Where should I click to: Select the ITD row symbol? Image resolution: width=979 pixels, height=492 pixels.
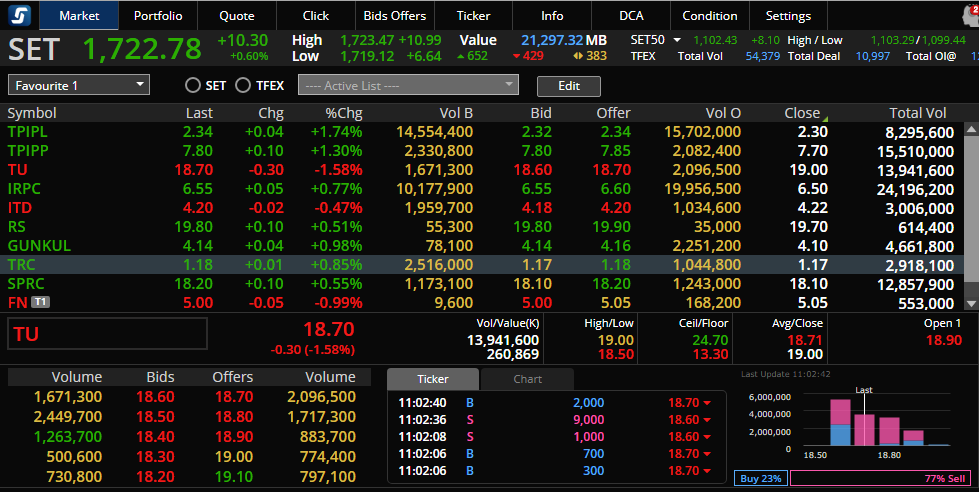(x=19, y=207)
